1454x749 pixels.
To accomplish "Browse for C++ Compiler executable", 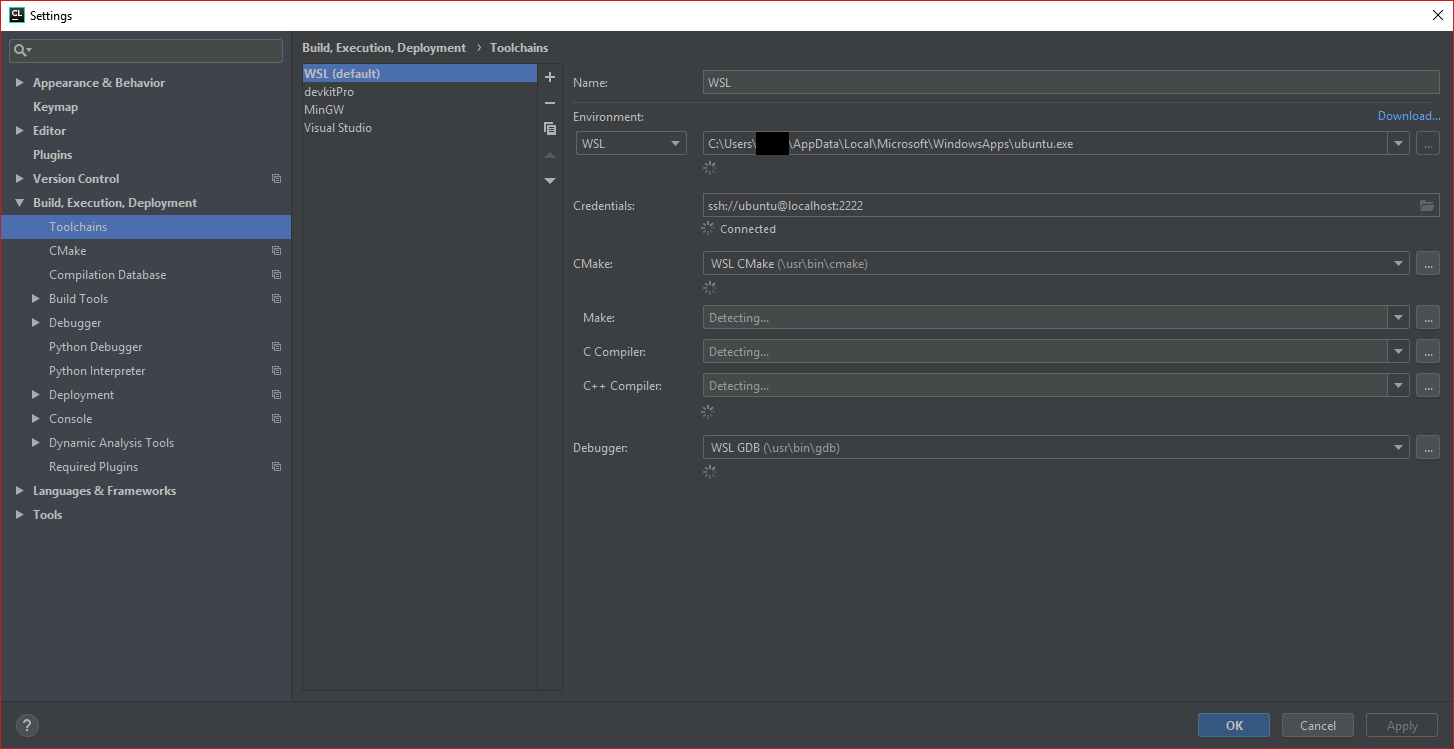I will click(x=1427, y=386).
